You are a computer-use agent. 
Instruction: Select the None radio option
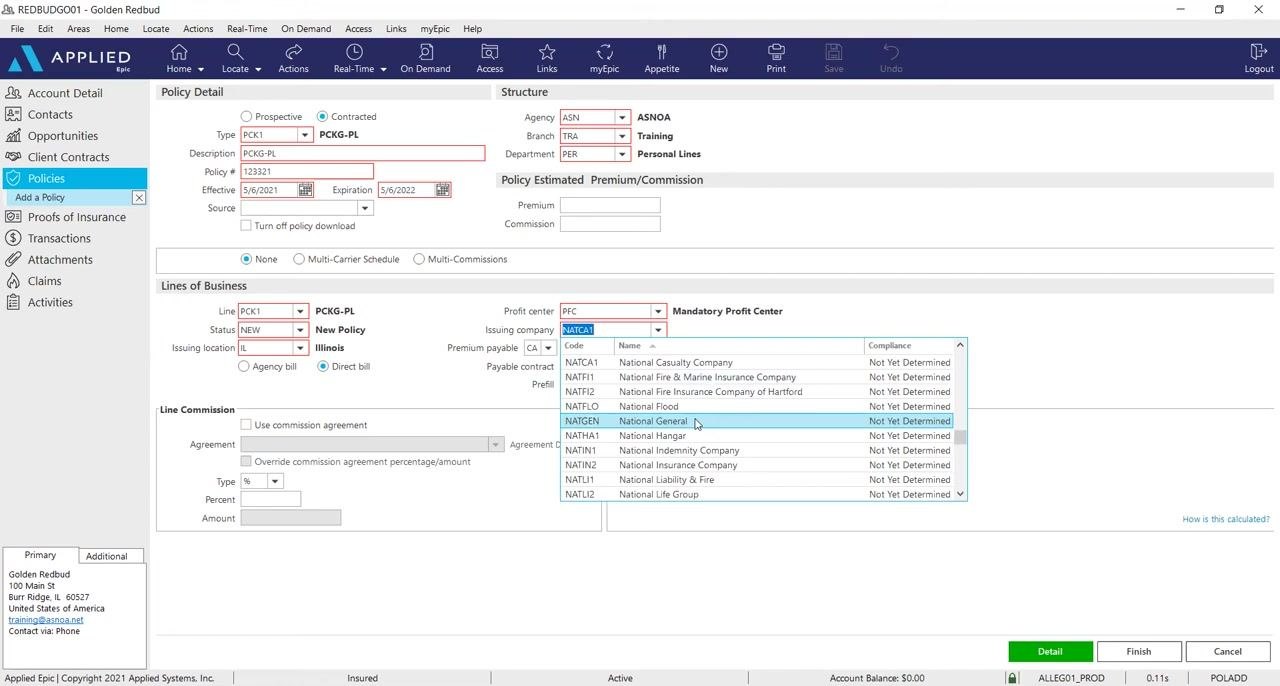coord(246,259)
